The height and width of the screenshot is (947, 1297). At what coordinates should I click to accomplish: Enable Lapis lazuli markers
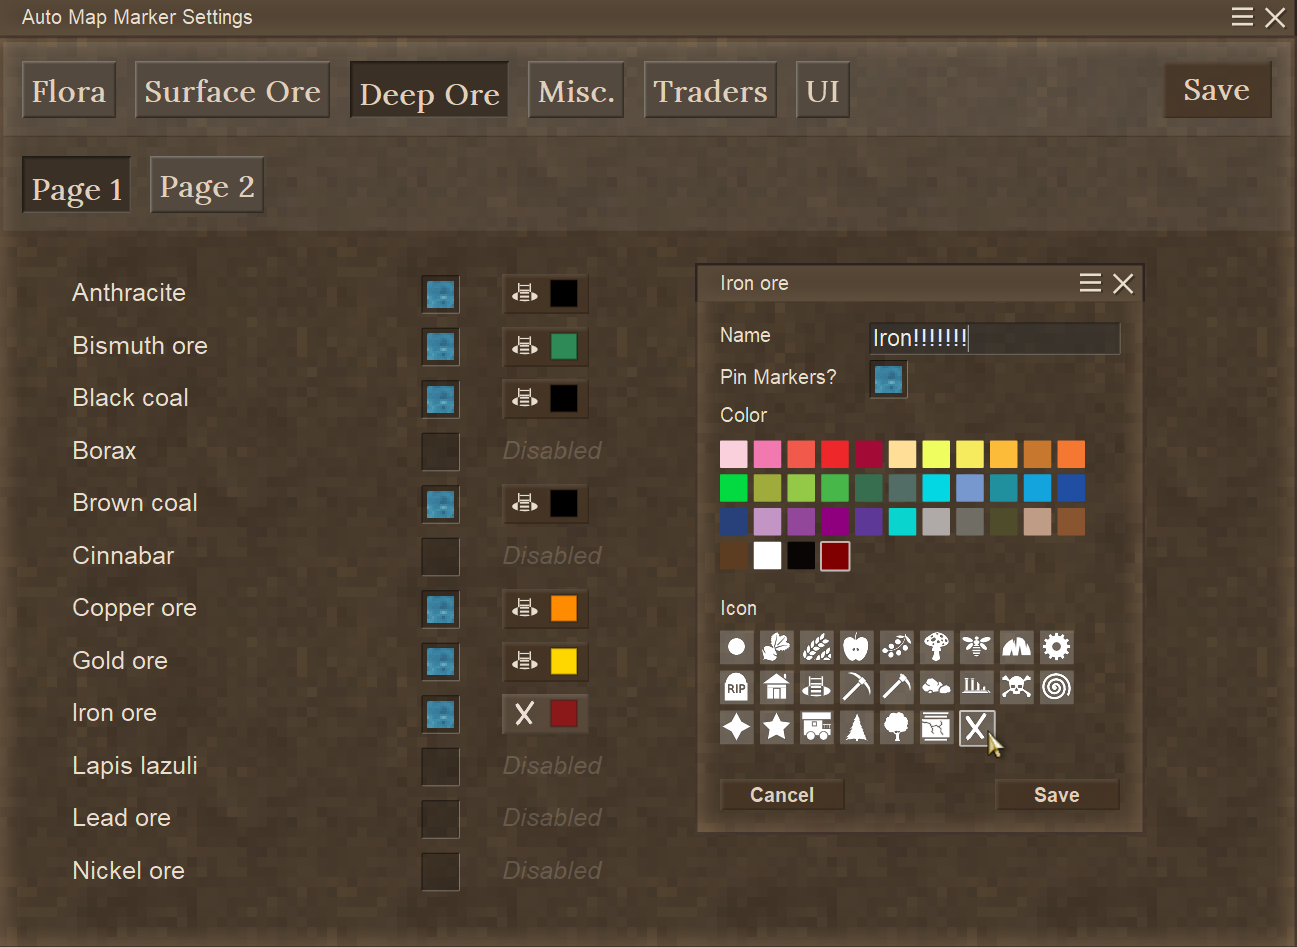tap(441, 767)
